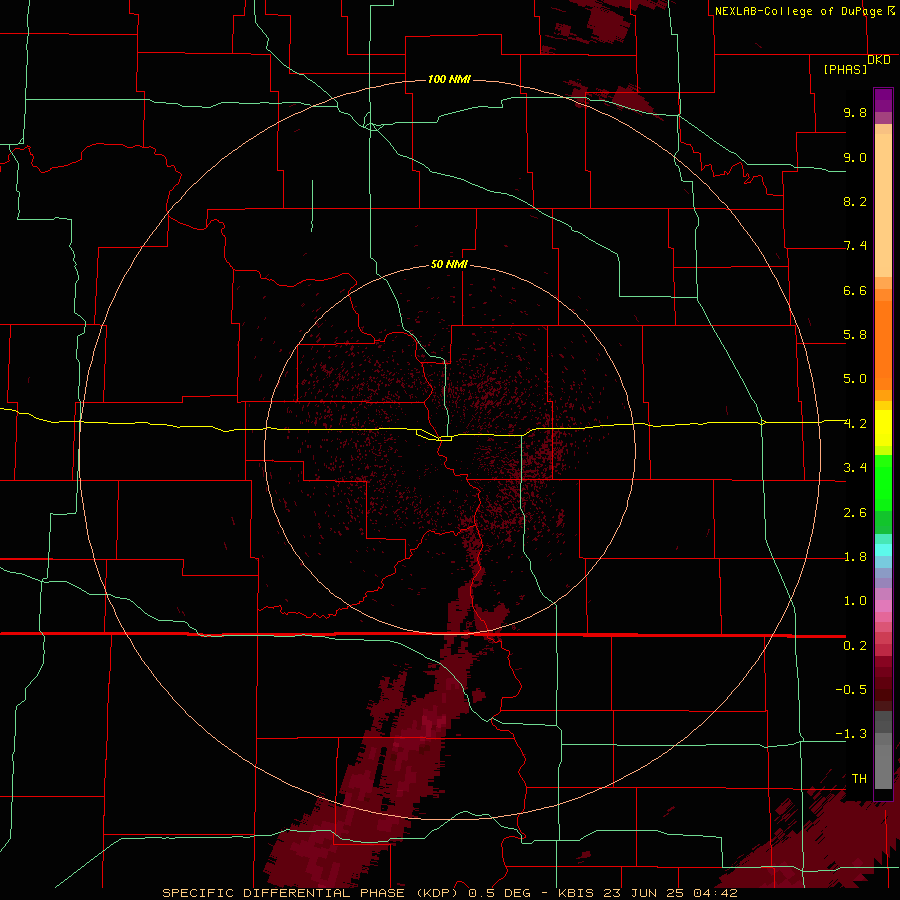Click the TH threshold label
Screen dimensions: 900x900
[x=859, y=778]
